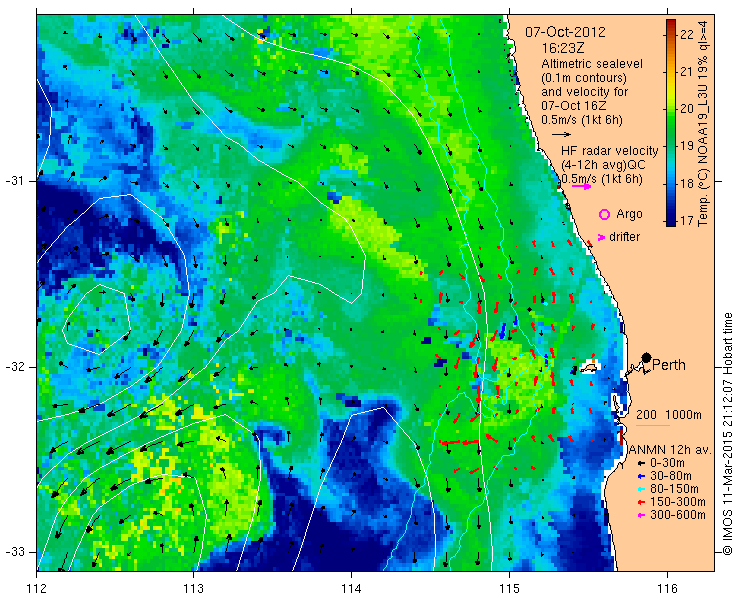Click the 114 longitude axis label

click(352, 589)
